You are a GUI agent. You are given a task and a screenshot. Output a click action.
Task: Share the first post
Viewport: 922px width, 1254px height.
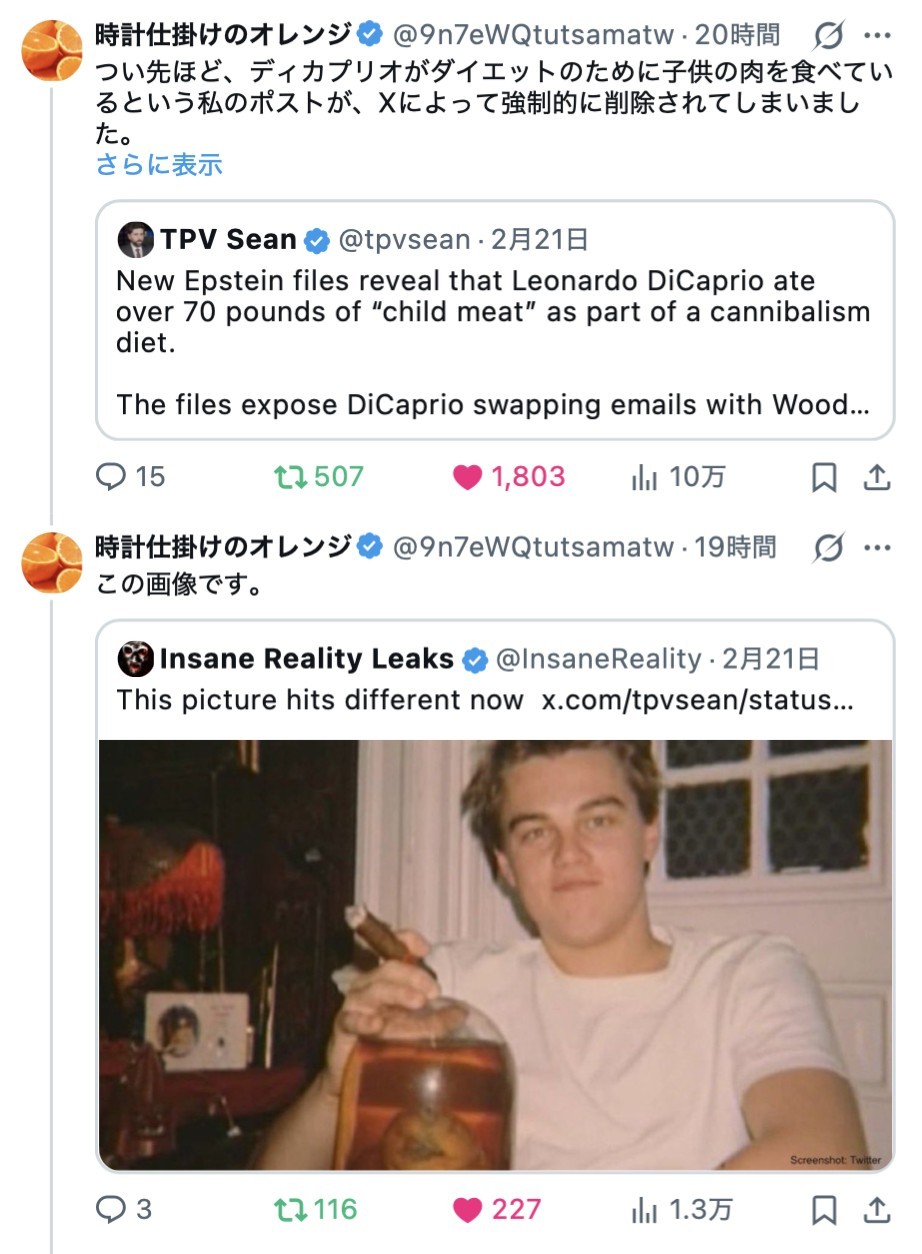(x=877, y=478)
